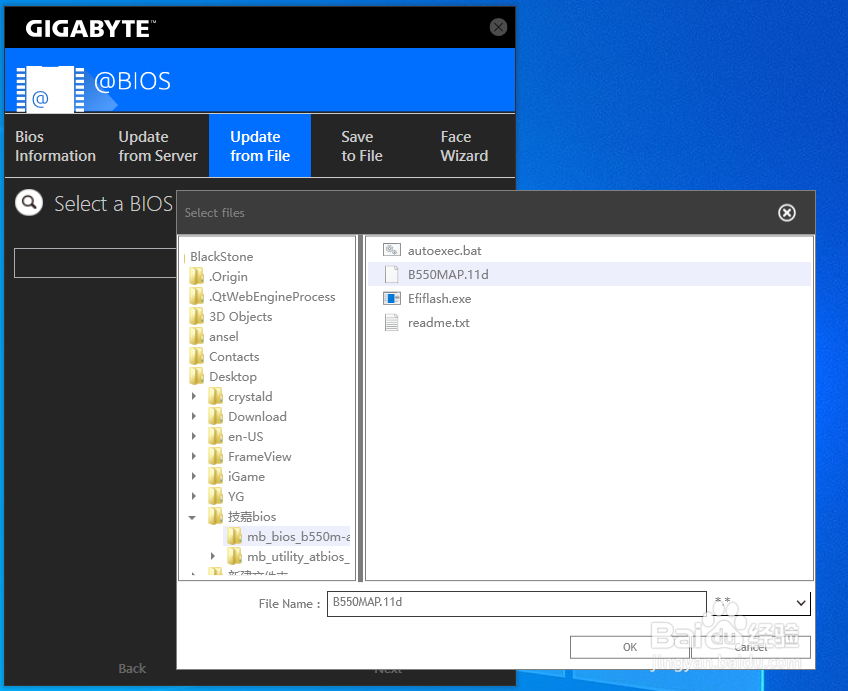Select the mb_bios_b550m- folder label
Viewport: 848px width, 691px height.
[x=299, y=536]
